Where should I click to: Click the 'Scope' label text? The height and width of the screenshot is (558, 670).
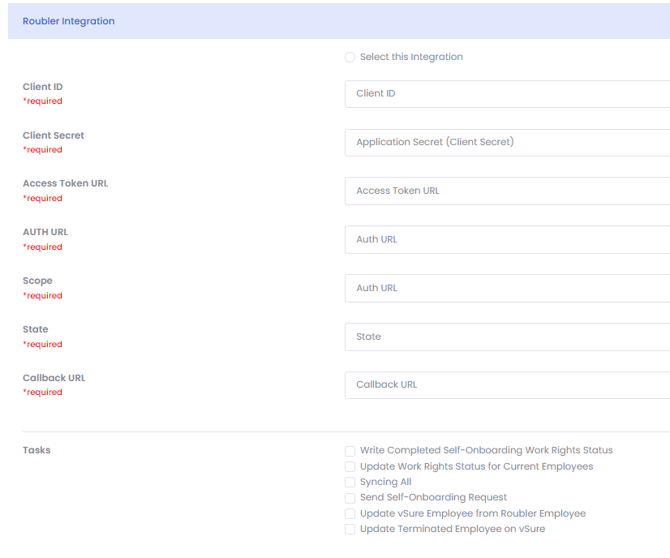pyautogui.click(x=38, y=281)
